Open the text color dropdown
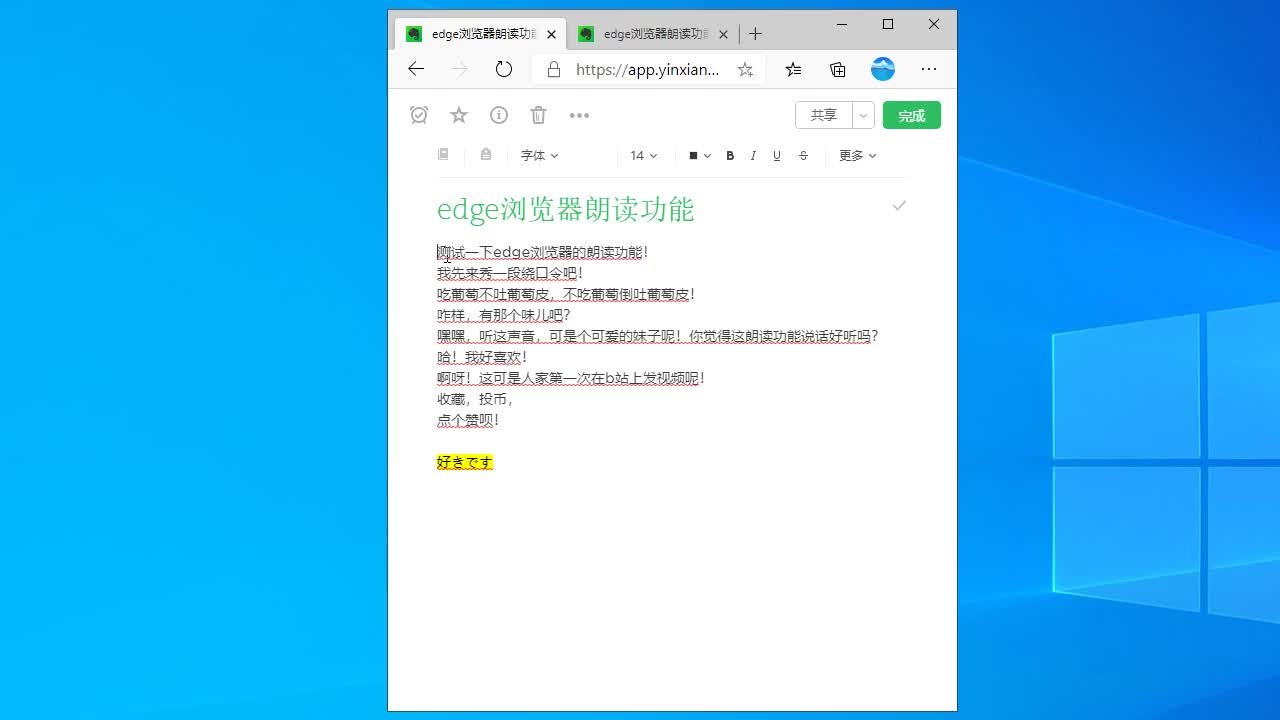The height and width of the screenshot is (720, 1280). pos(700,155)
